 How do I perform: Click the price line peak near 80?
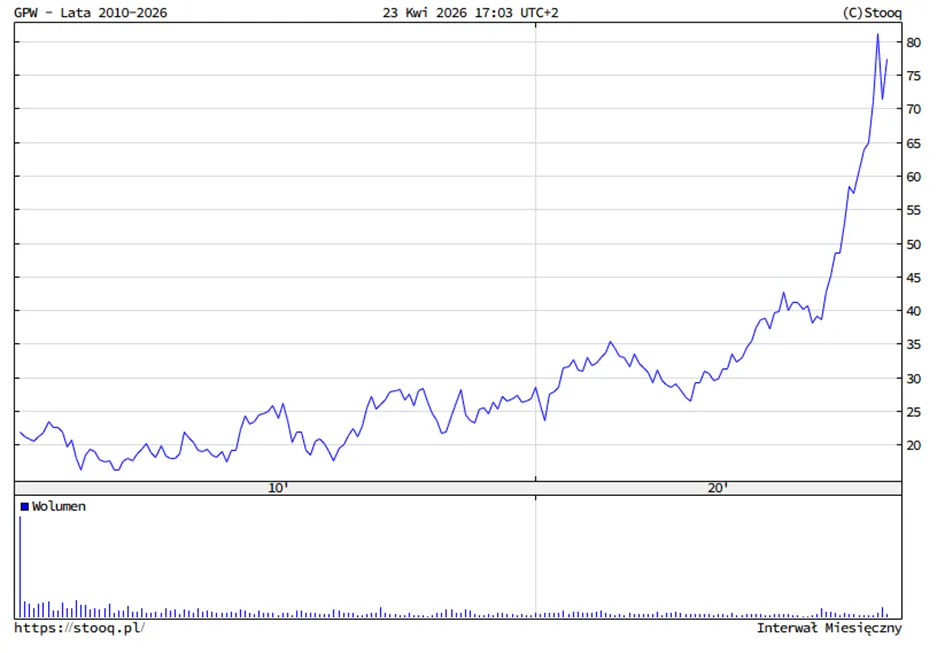[878, 35]
